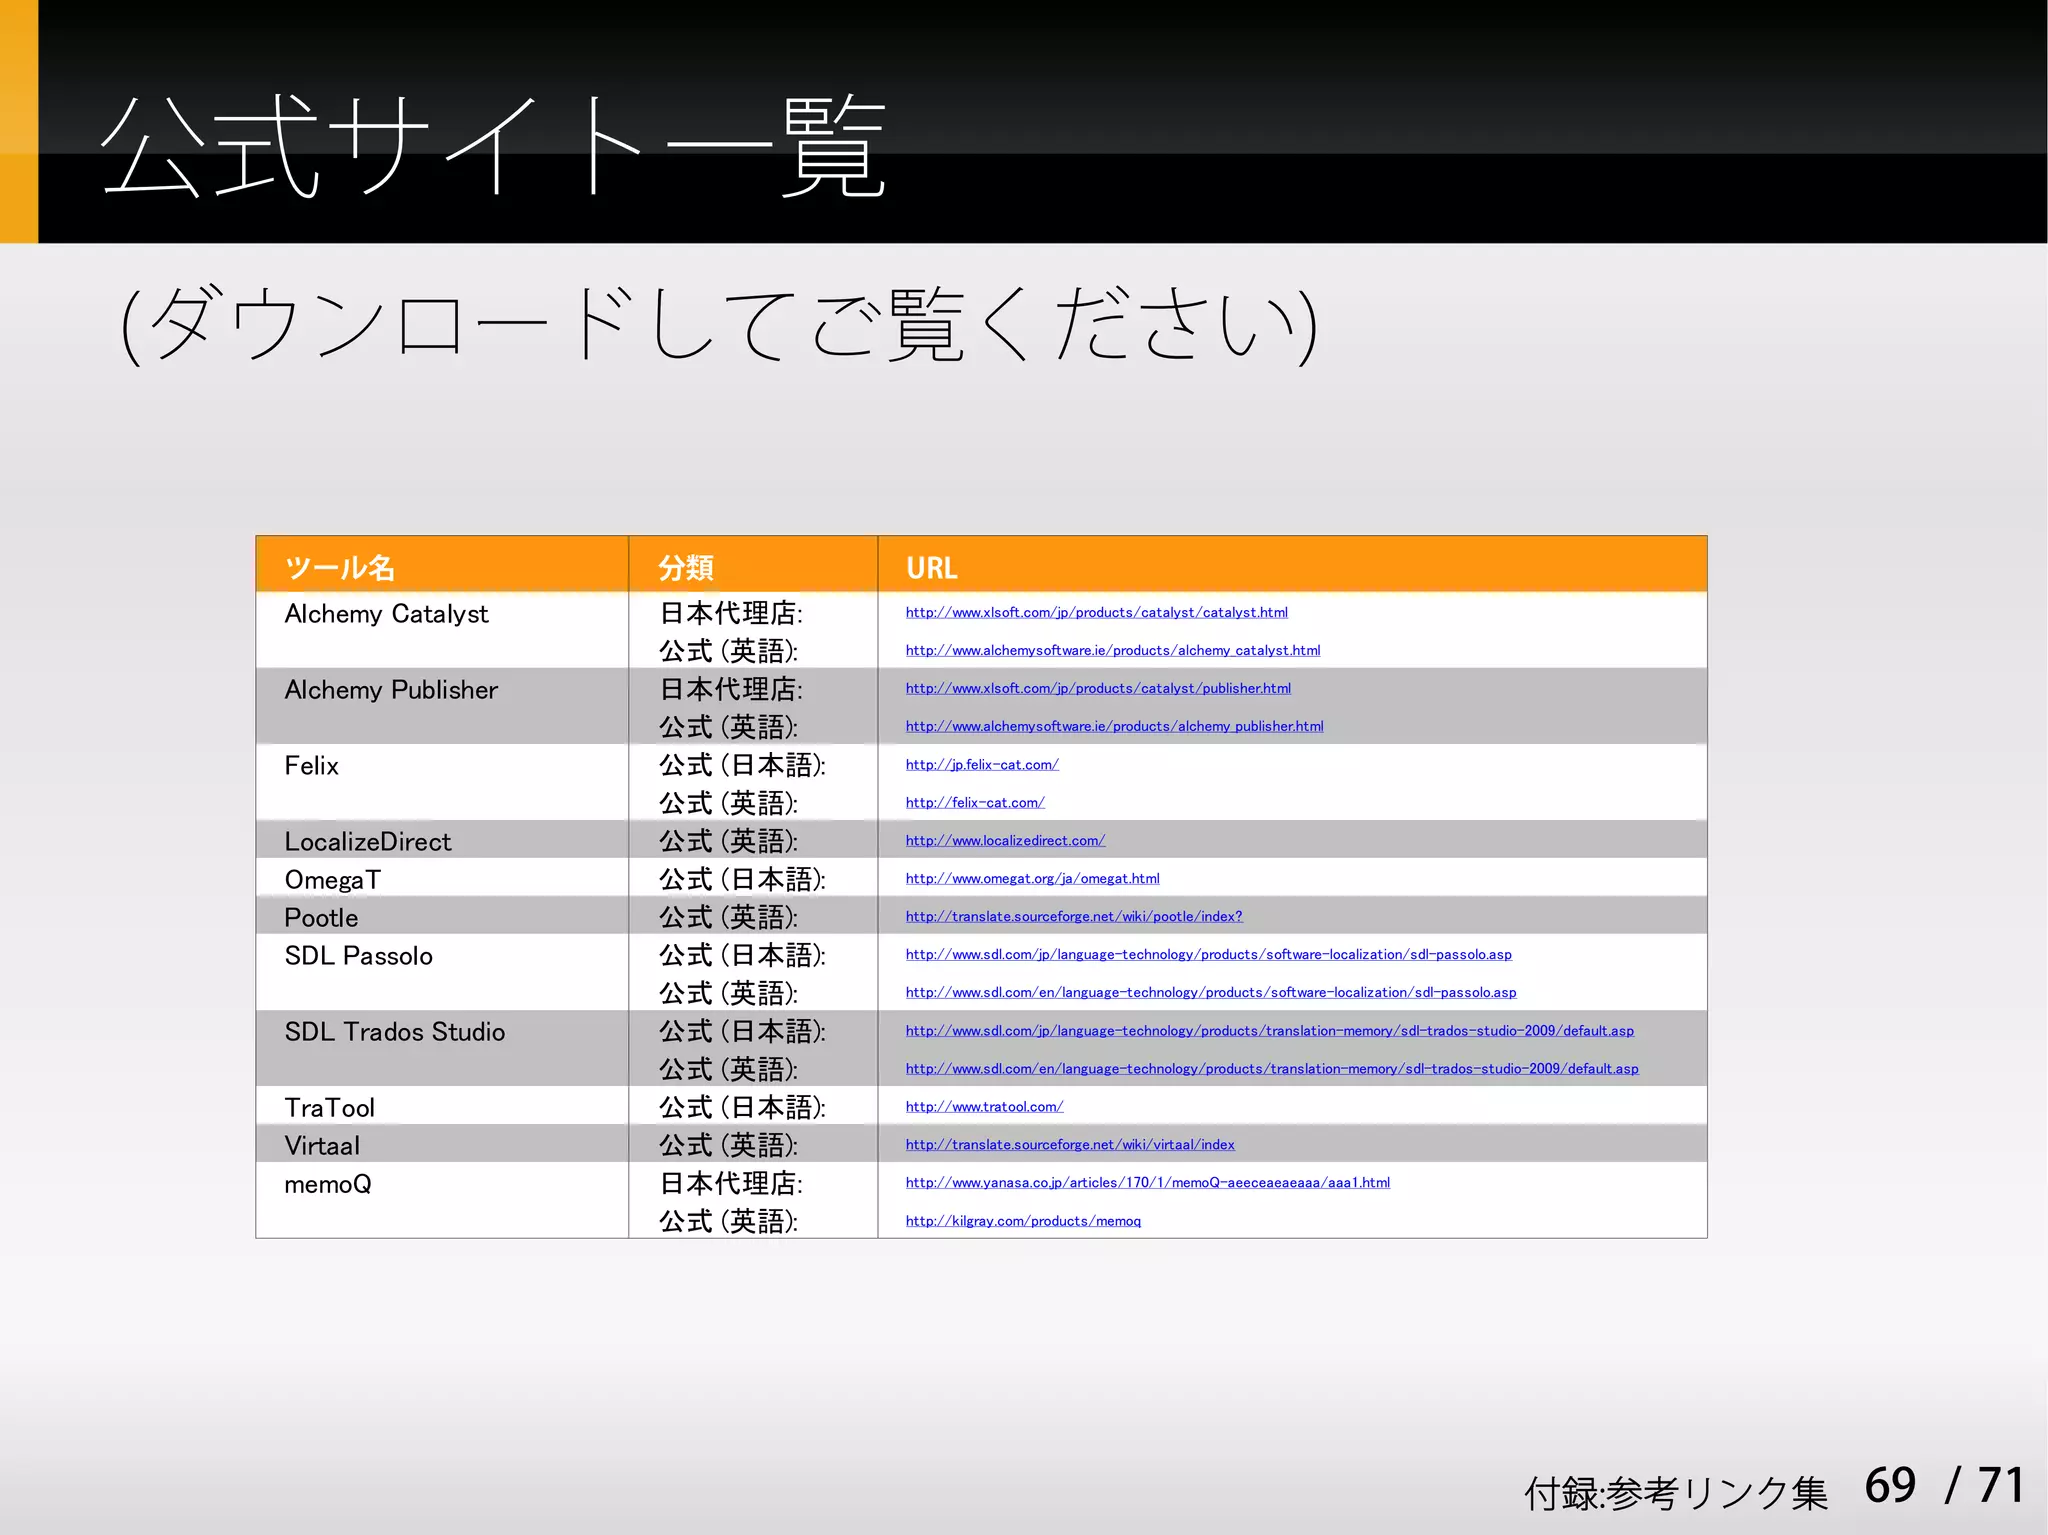The height and width of the screenshot is (1535, 2048).
Task: Select '公式 (日本語):' in the TraTool row
Action: (742, 1106)
